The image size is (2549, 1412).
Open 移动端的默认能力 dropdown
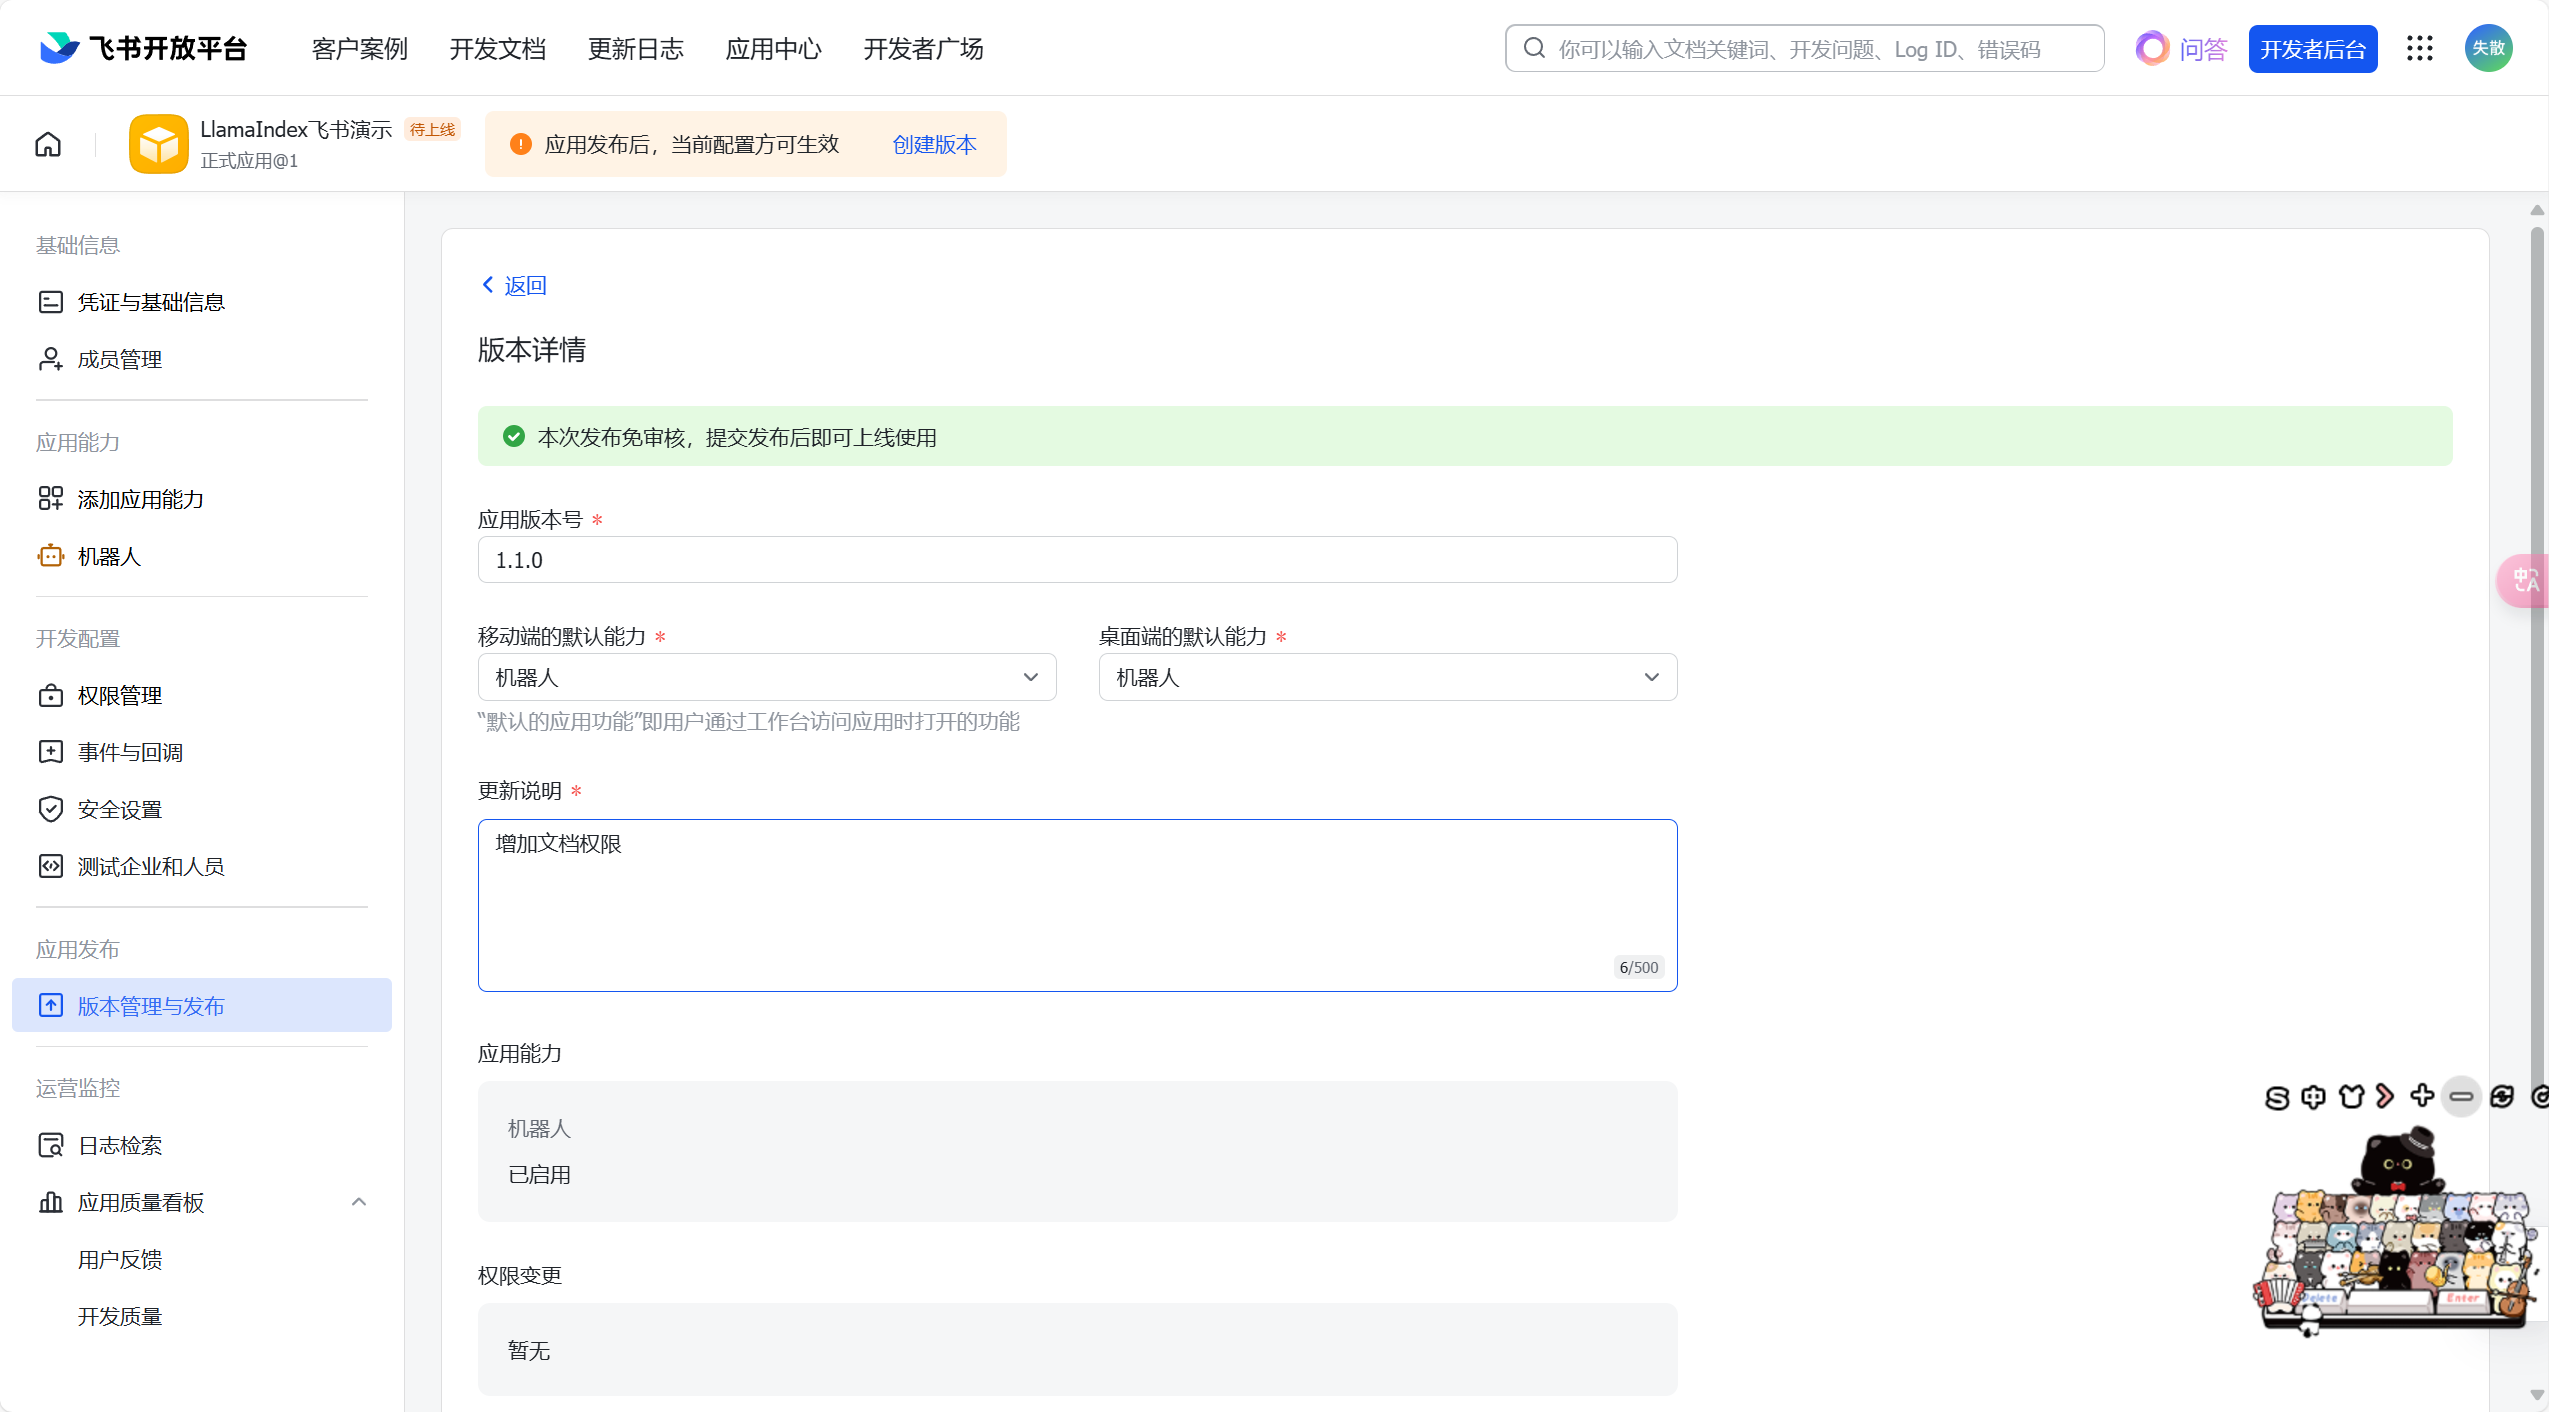[766, 677]
